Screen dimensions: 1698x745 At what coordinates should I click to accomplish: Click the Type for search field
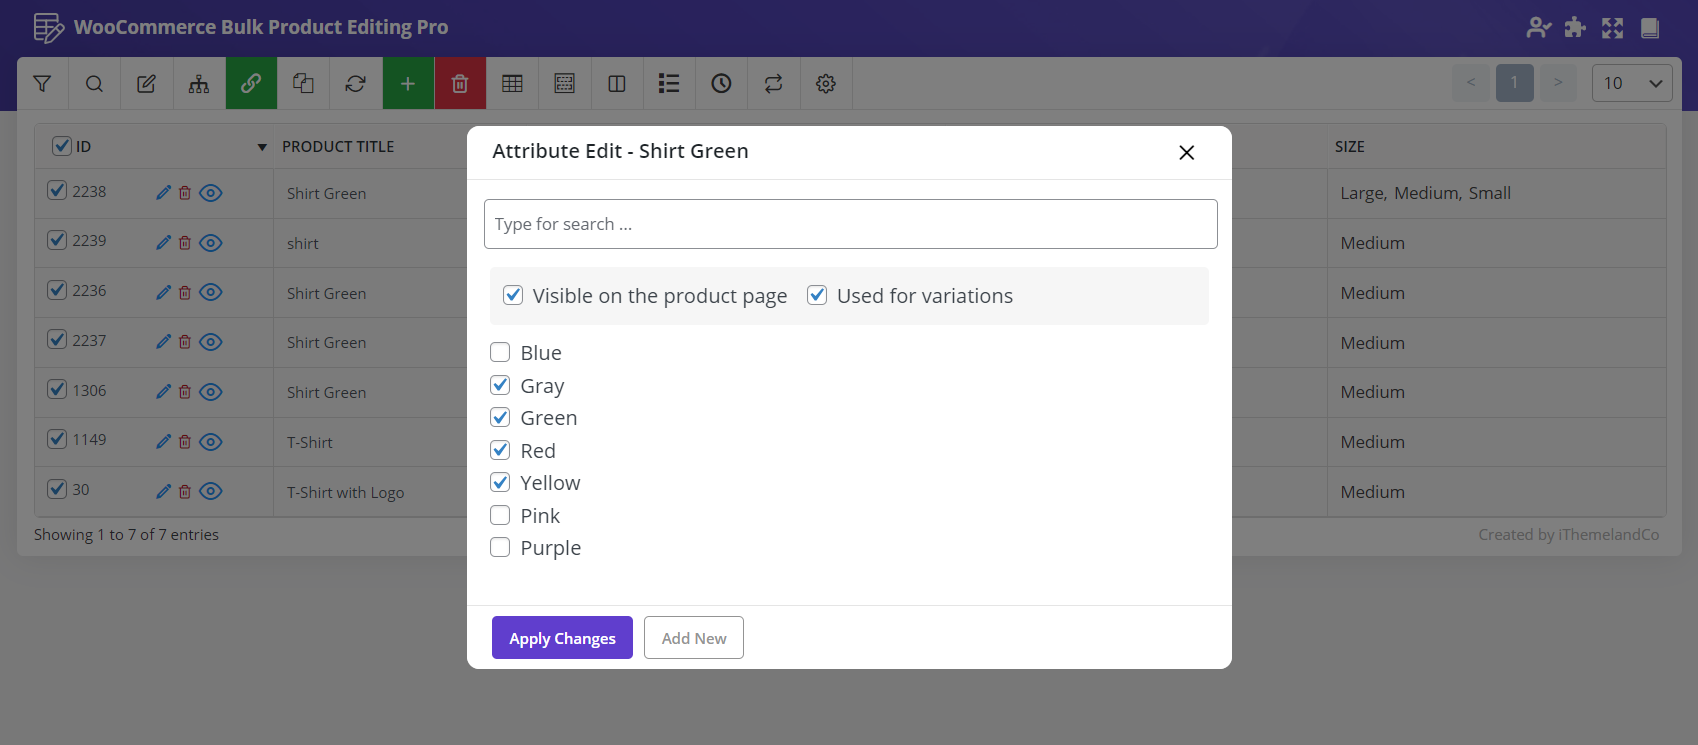[850, 224]
